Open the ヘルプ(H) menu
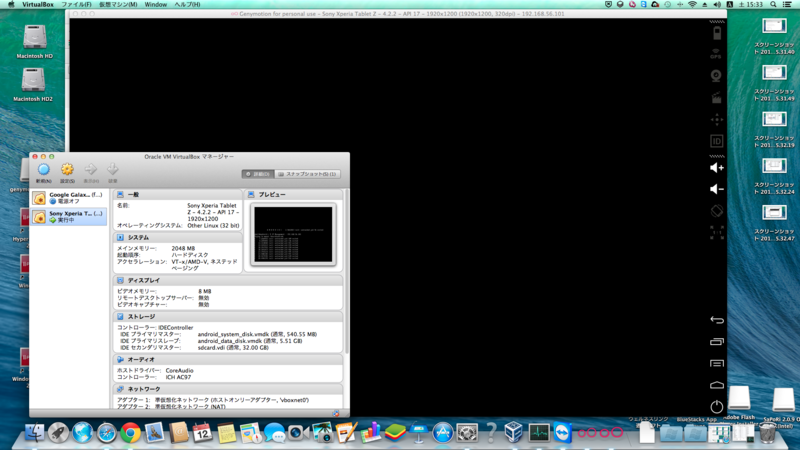Viewport: 800px width, 450px height. tap(187, 4)
